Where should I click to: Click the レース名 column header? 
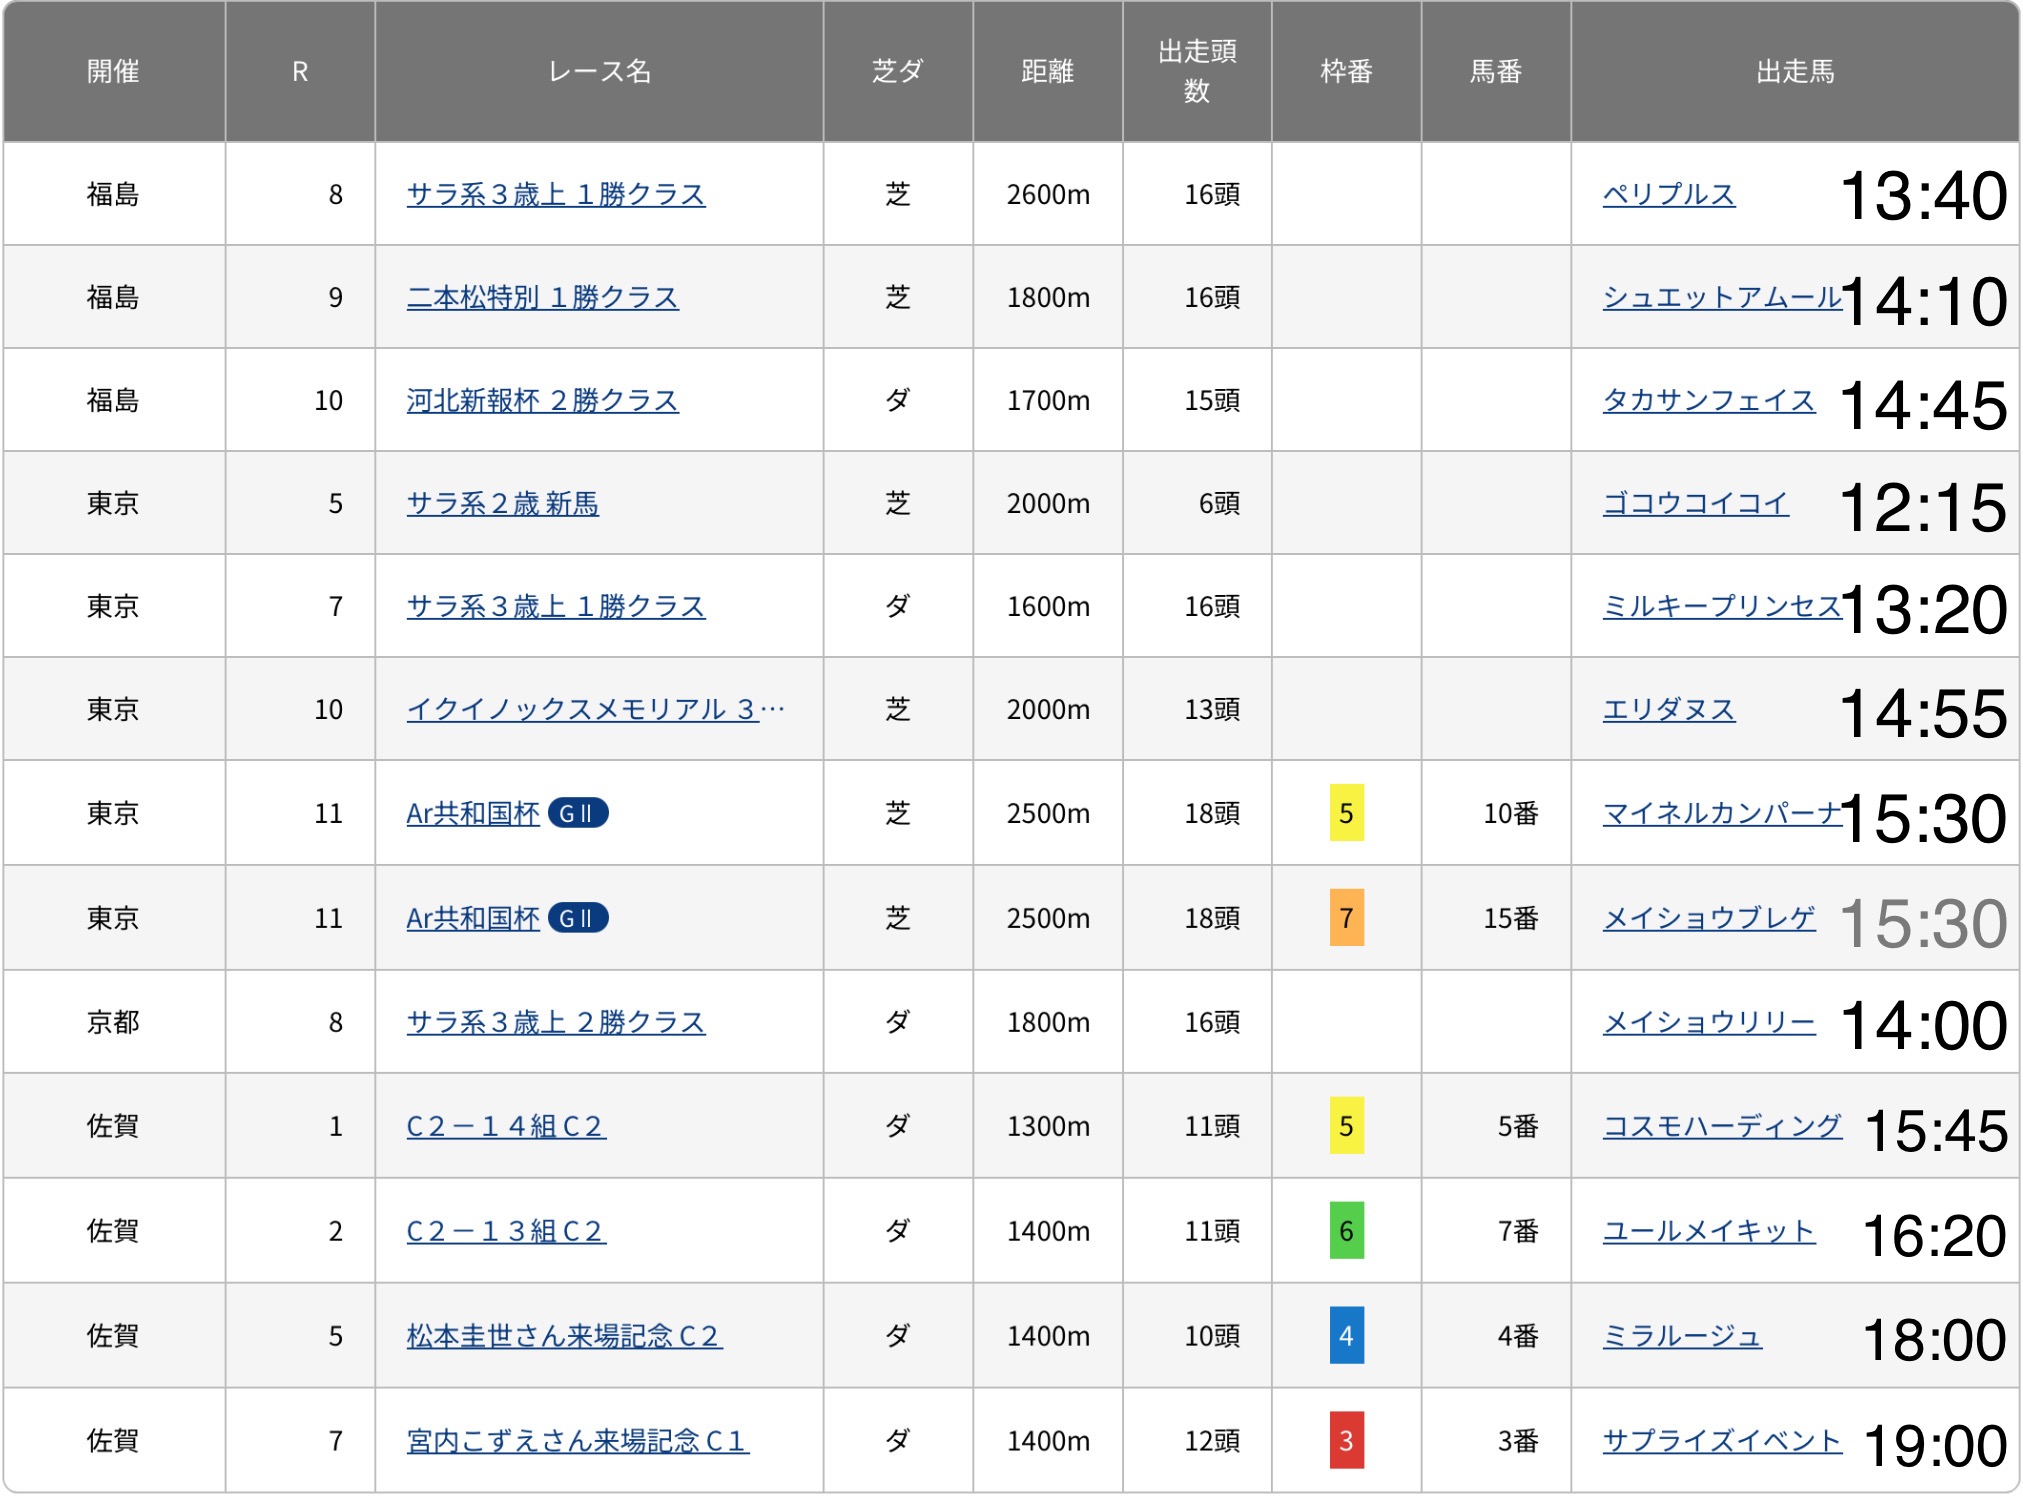click(598, 71)
